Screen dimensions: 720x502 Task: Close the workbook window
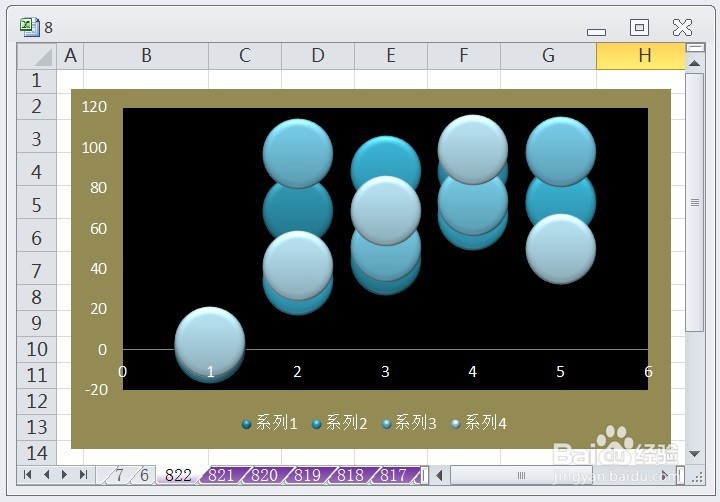[682, 27]
